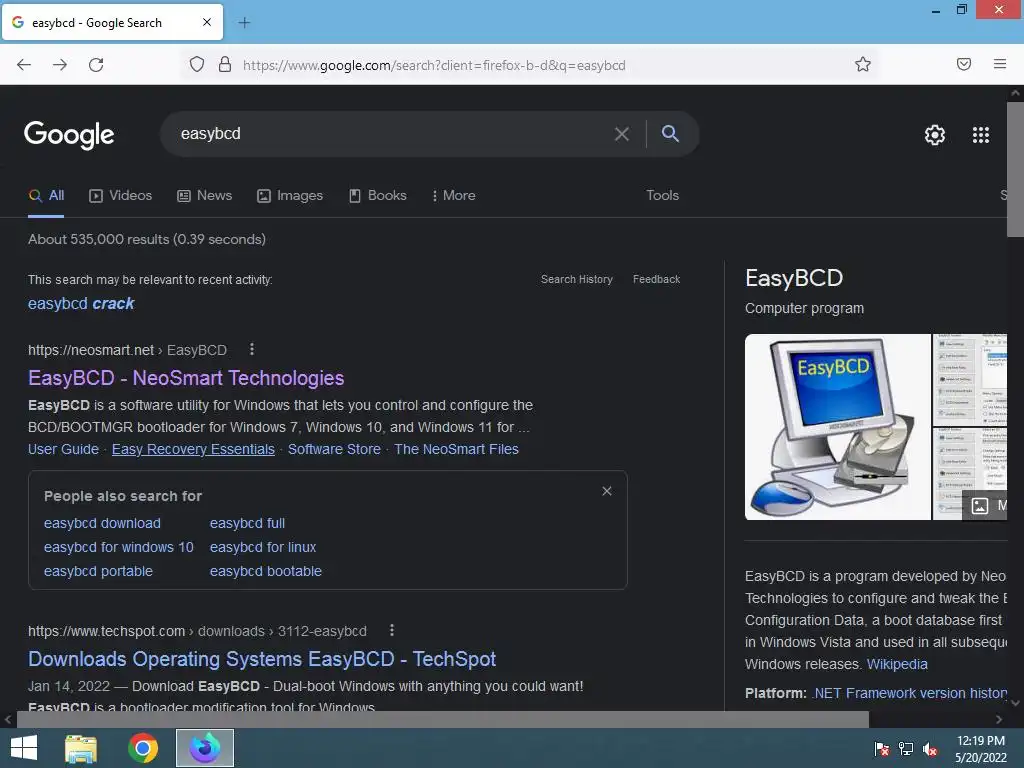Open the easybcd crack suggestion
This screenshot has width=1024, height=768.
81,304
